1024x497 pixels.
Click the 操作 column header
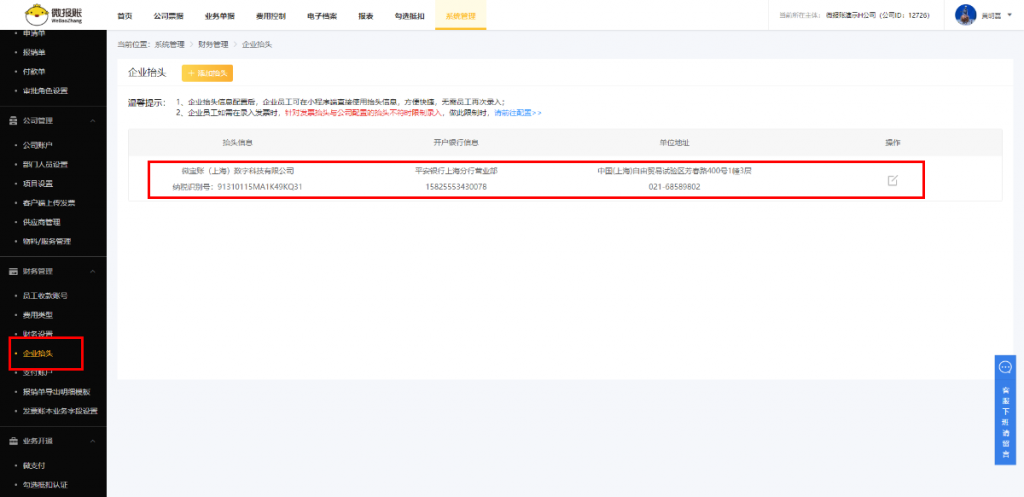[892, 142]
